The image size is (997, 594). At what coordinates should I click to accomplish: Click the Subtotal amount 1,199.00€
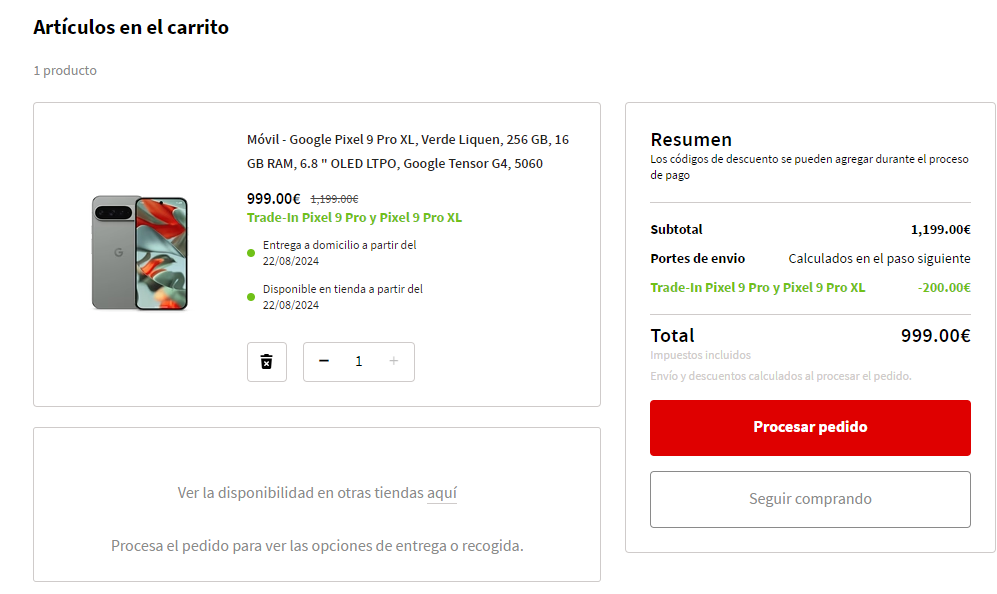940,229
